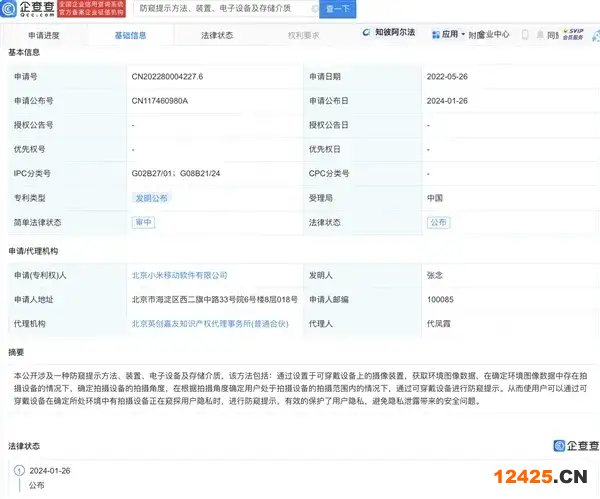Open the 权利要求 tab
This screenshot has height=499, width=600.
[x=303, y=36]
